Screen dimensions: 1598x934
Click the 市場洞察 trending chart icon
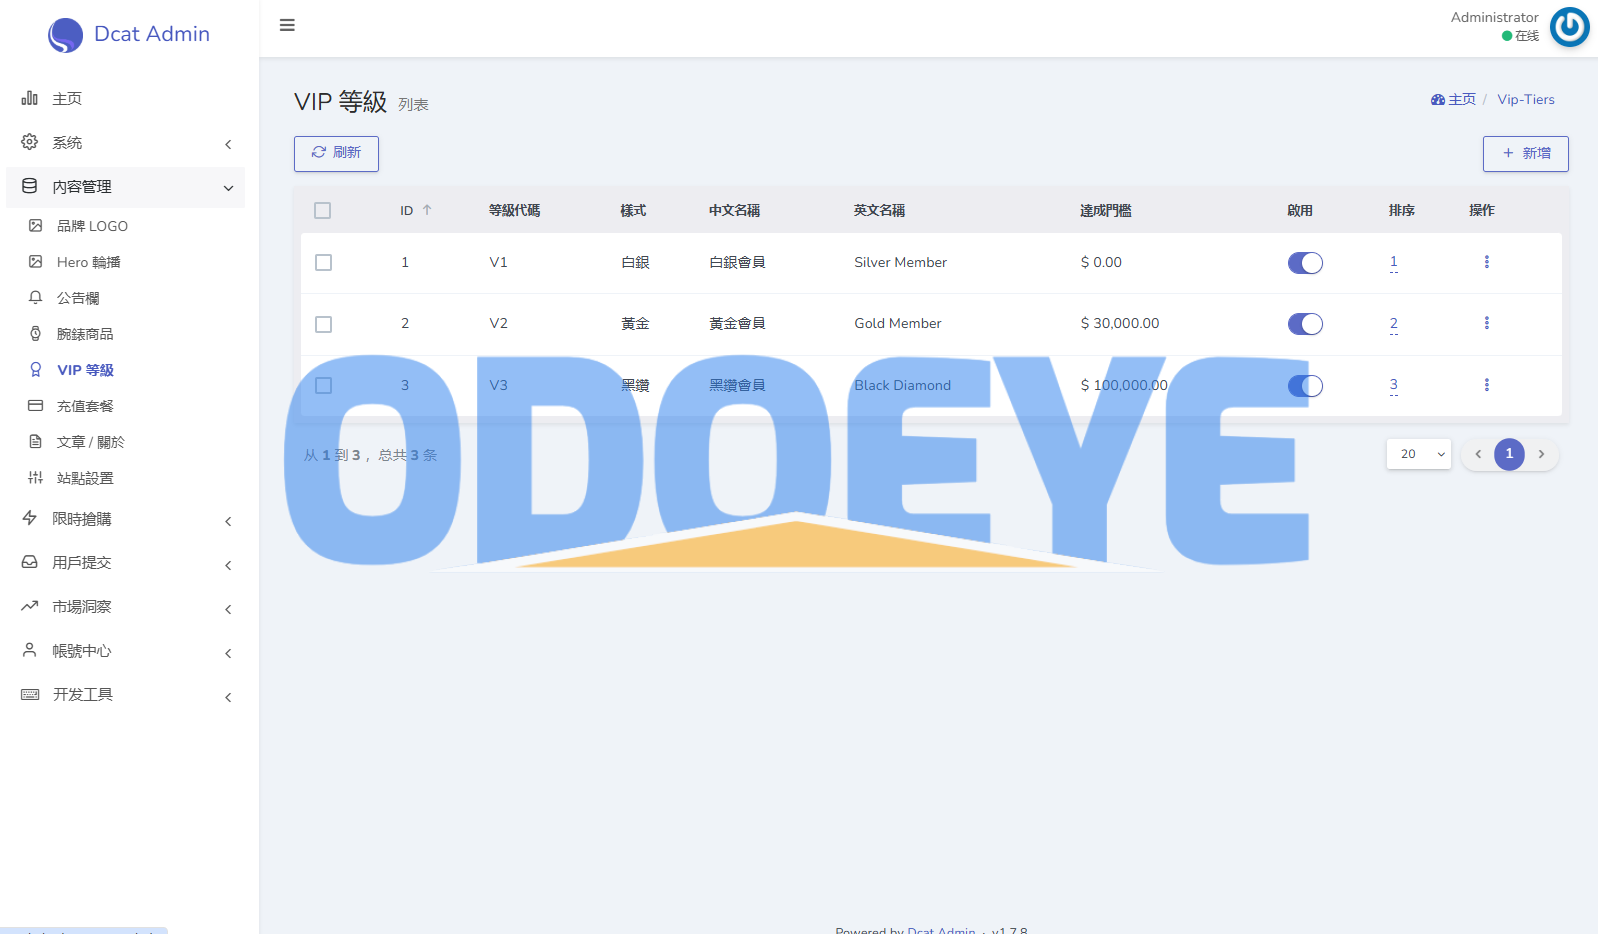pyautogui.click(x=30, y=606)
